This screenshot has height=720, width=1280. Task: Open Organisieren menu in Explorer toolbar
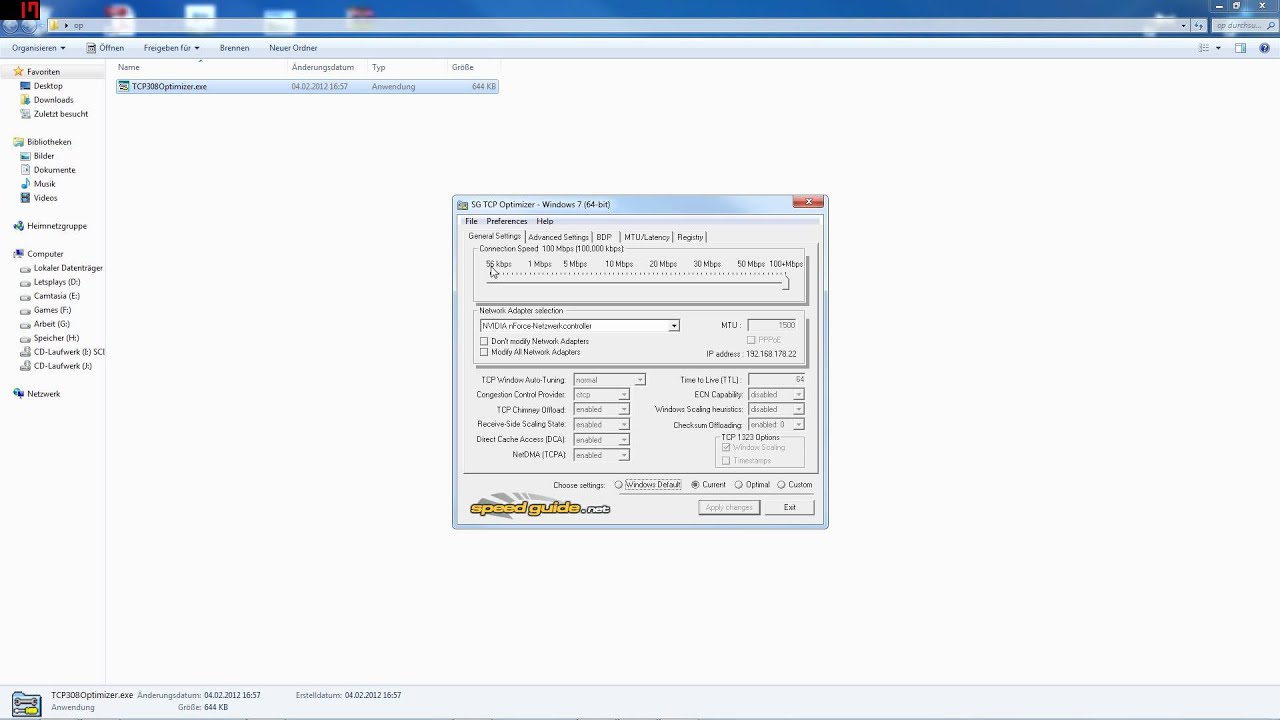click(x=38, y=48)
